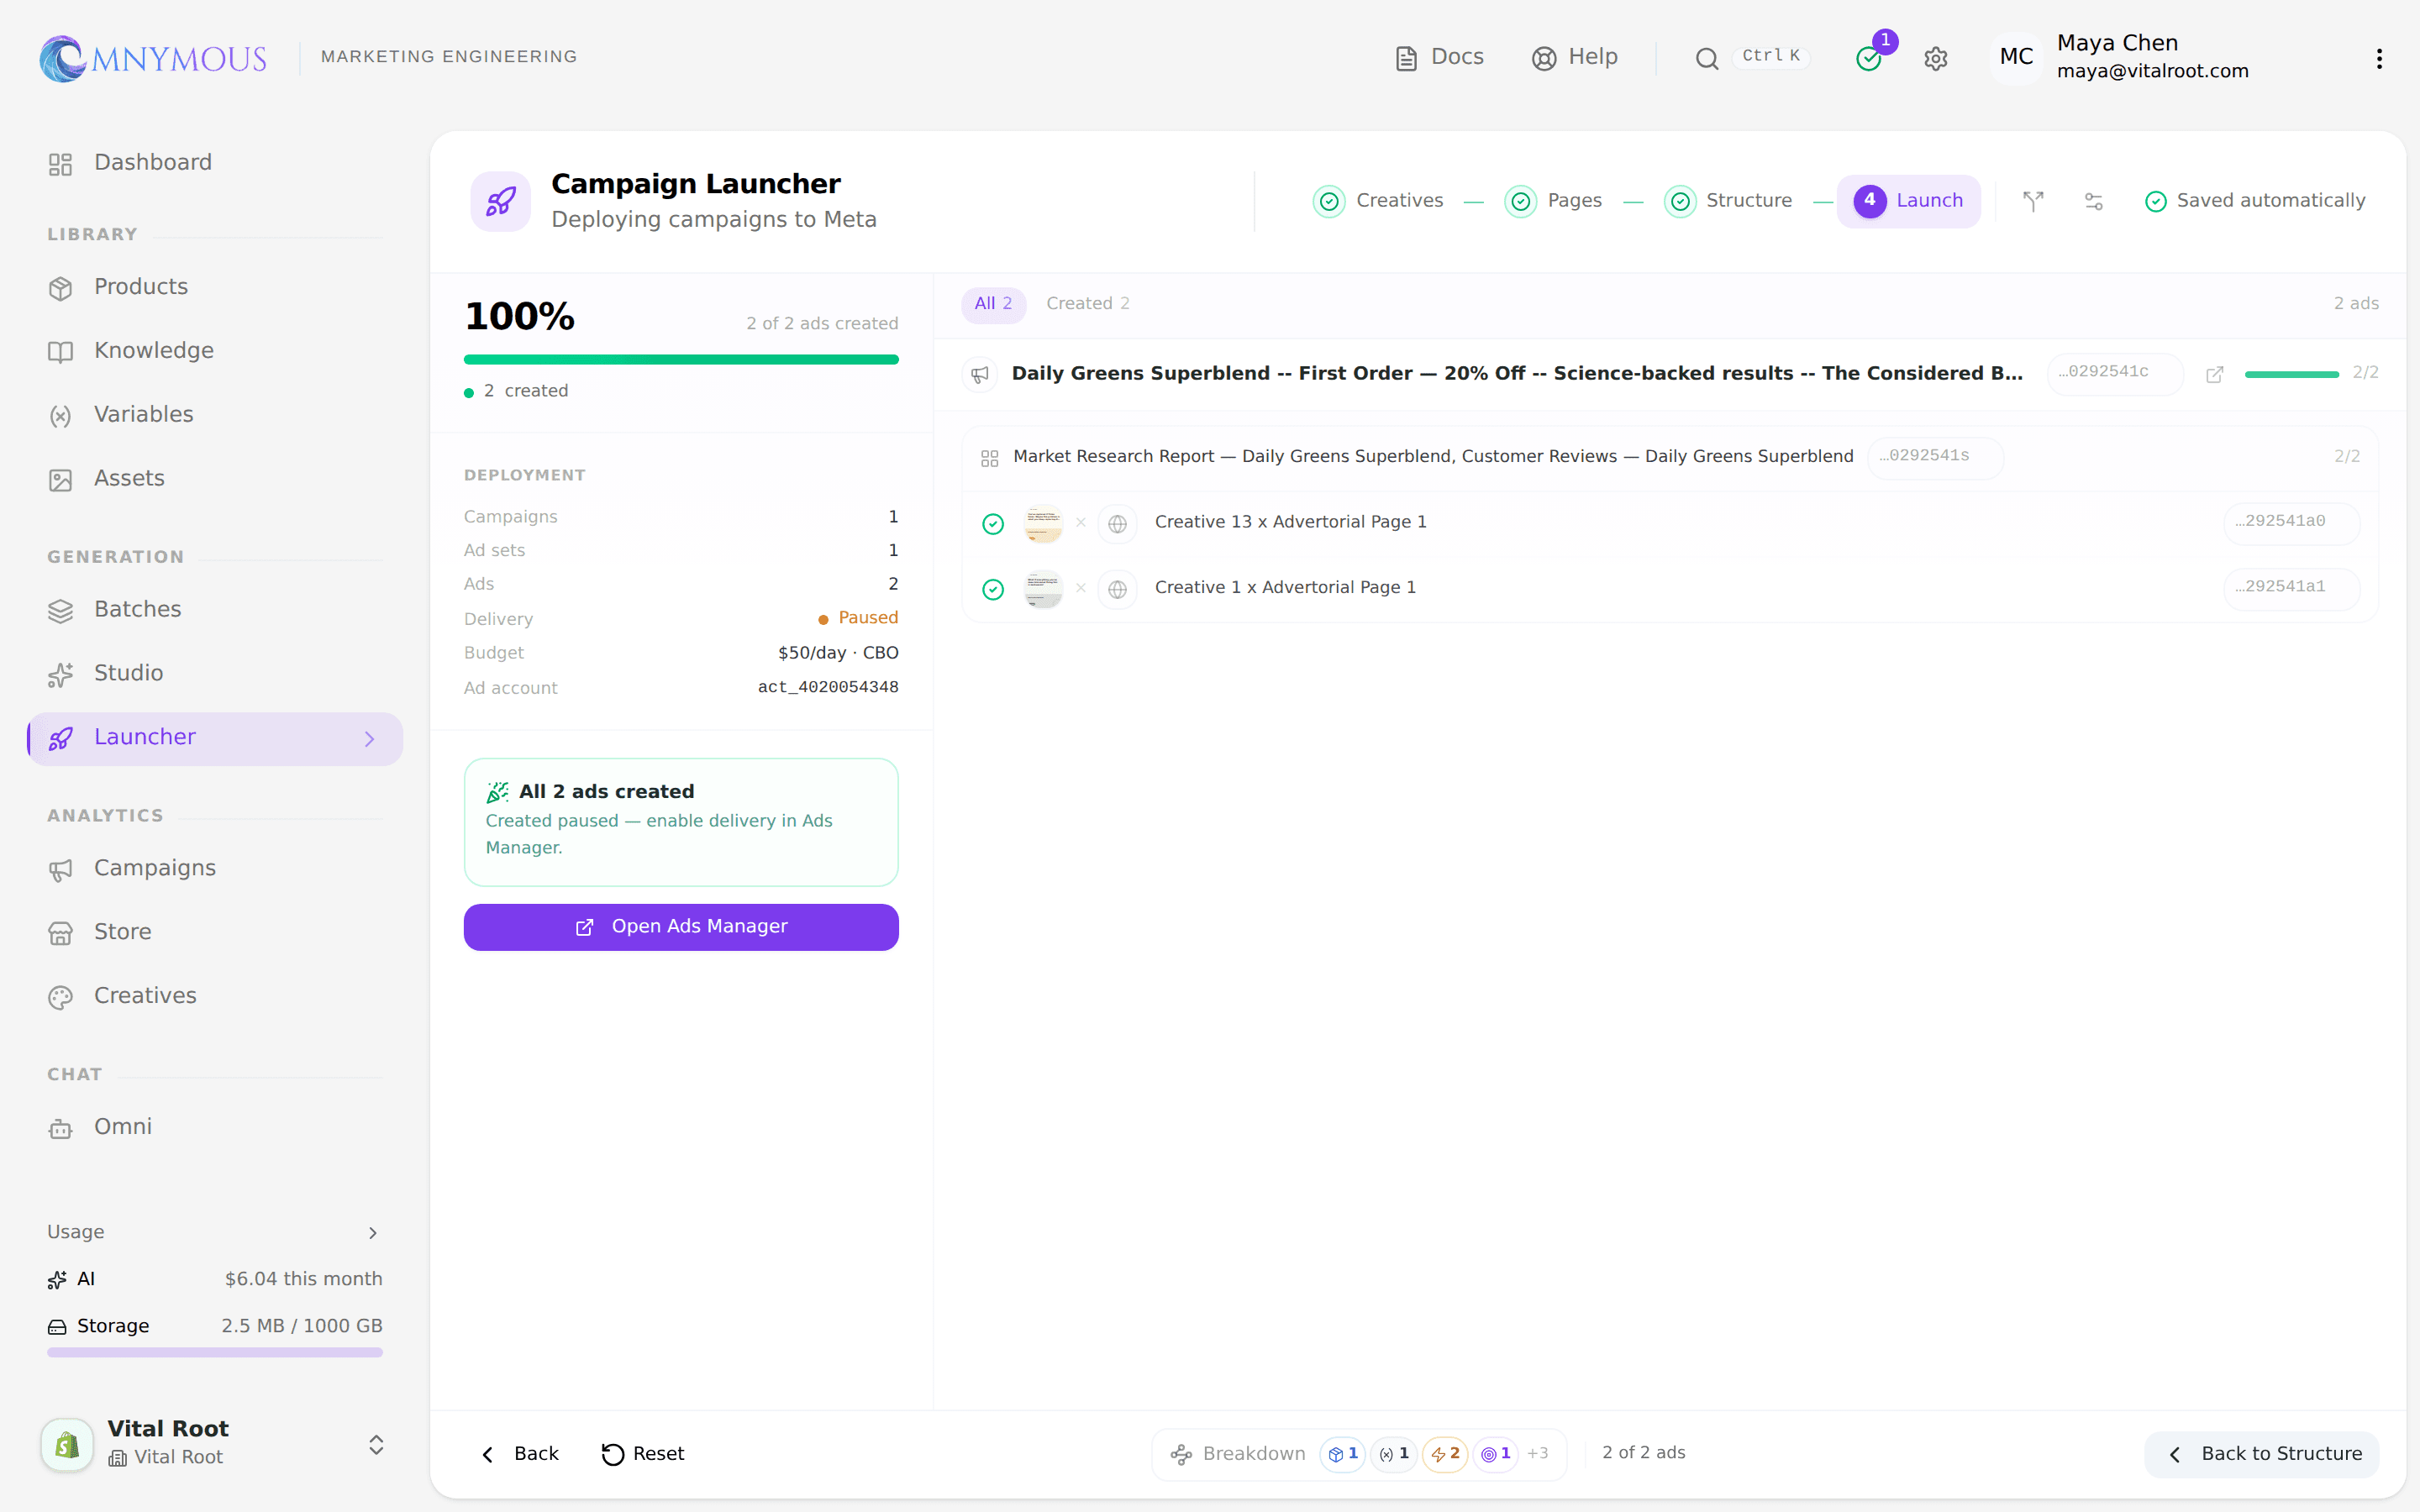
Task: Click Creative 1 row status check icon
Action: pos(992,589)
